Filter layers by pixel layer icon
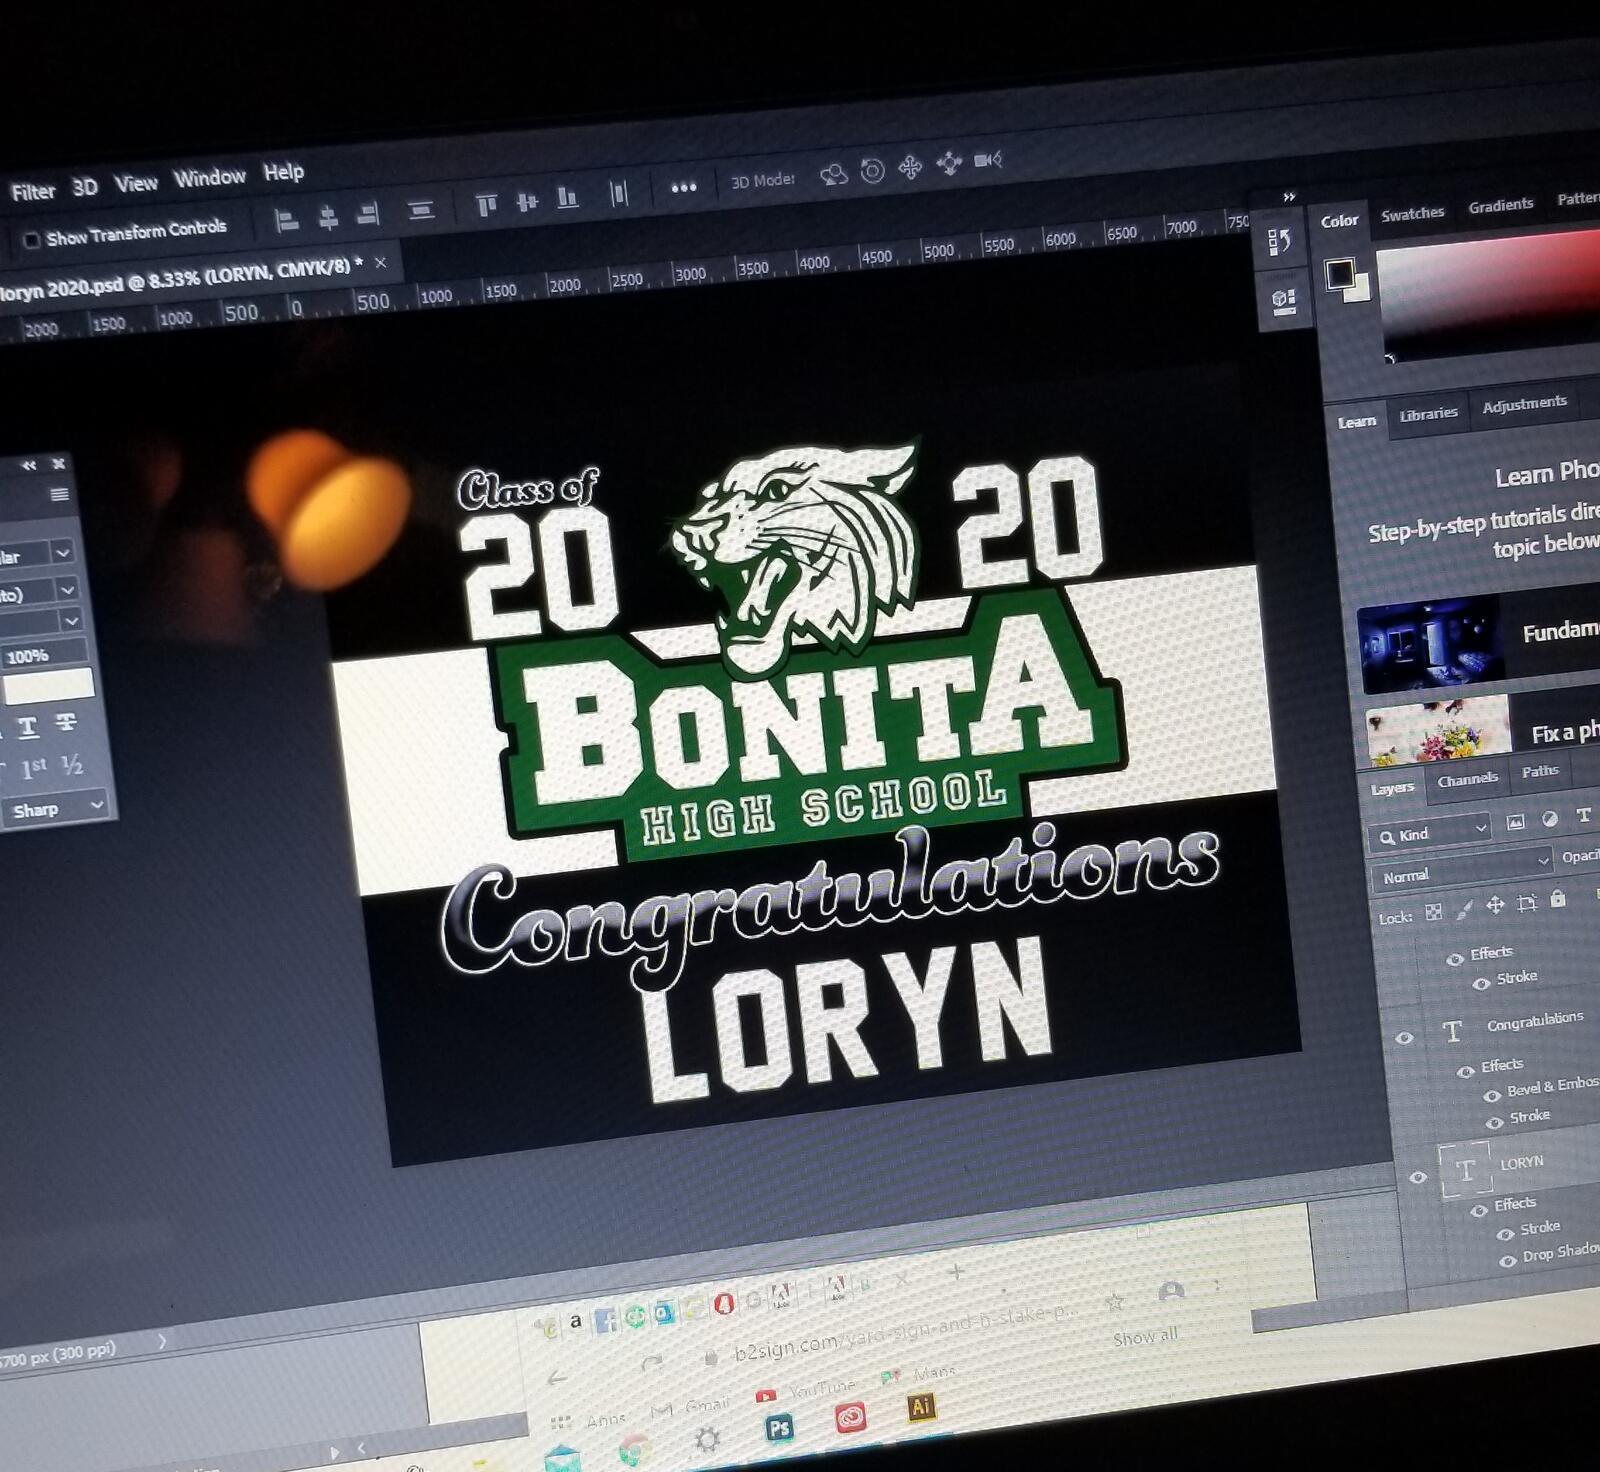Viewport: 1600px width, 1472px height. pyautogui.click(x=1516, y=822)
